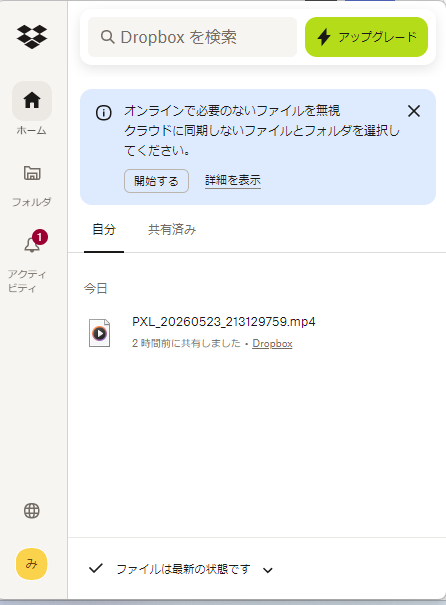Click the video file icon thumbnail
The image size is (446, 605).
[100, 333]
